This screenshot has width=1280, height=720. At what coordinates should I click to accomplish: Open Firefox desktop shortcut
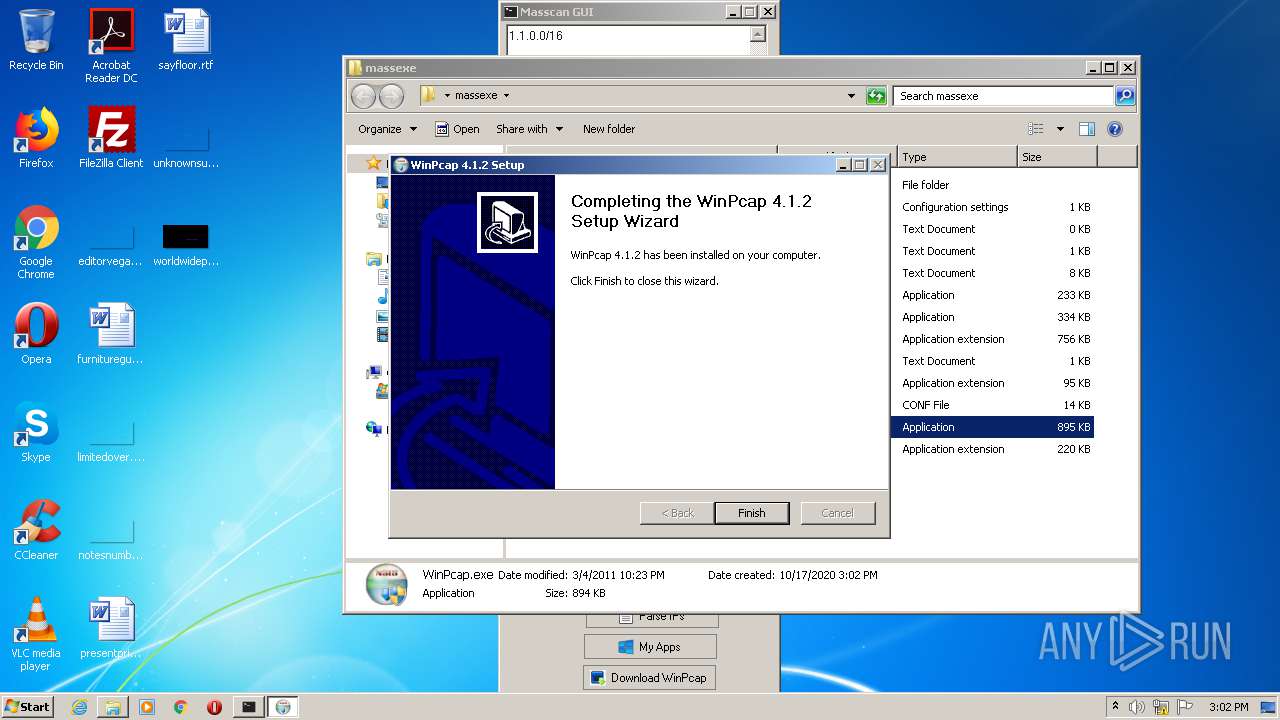(x=36, y=138)
